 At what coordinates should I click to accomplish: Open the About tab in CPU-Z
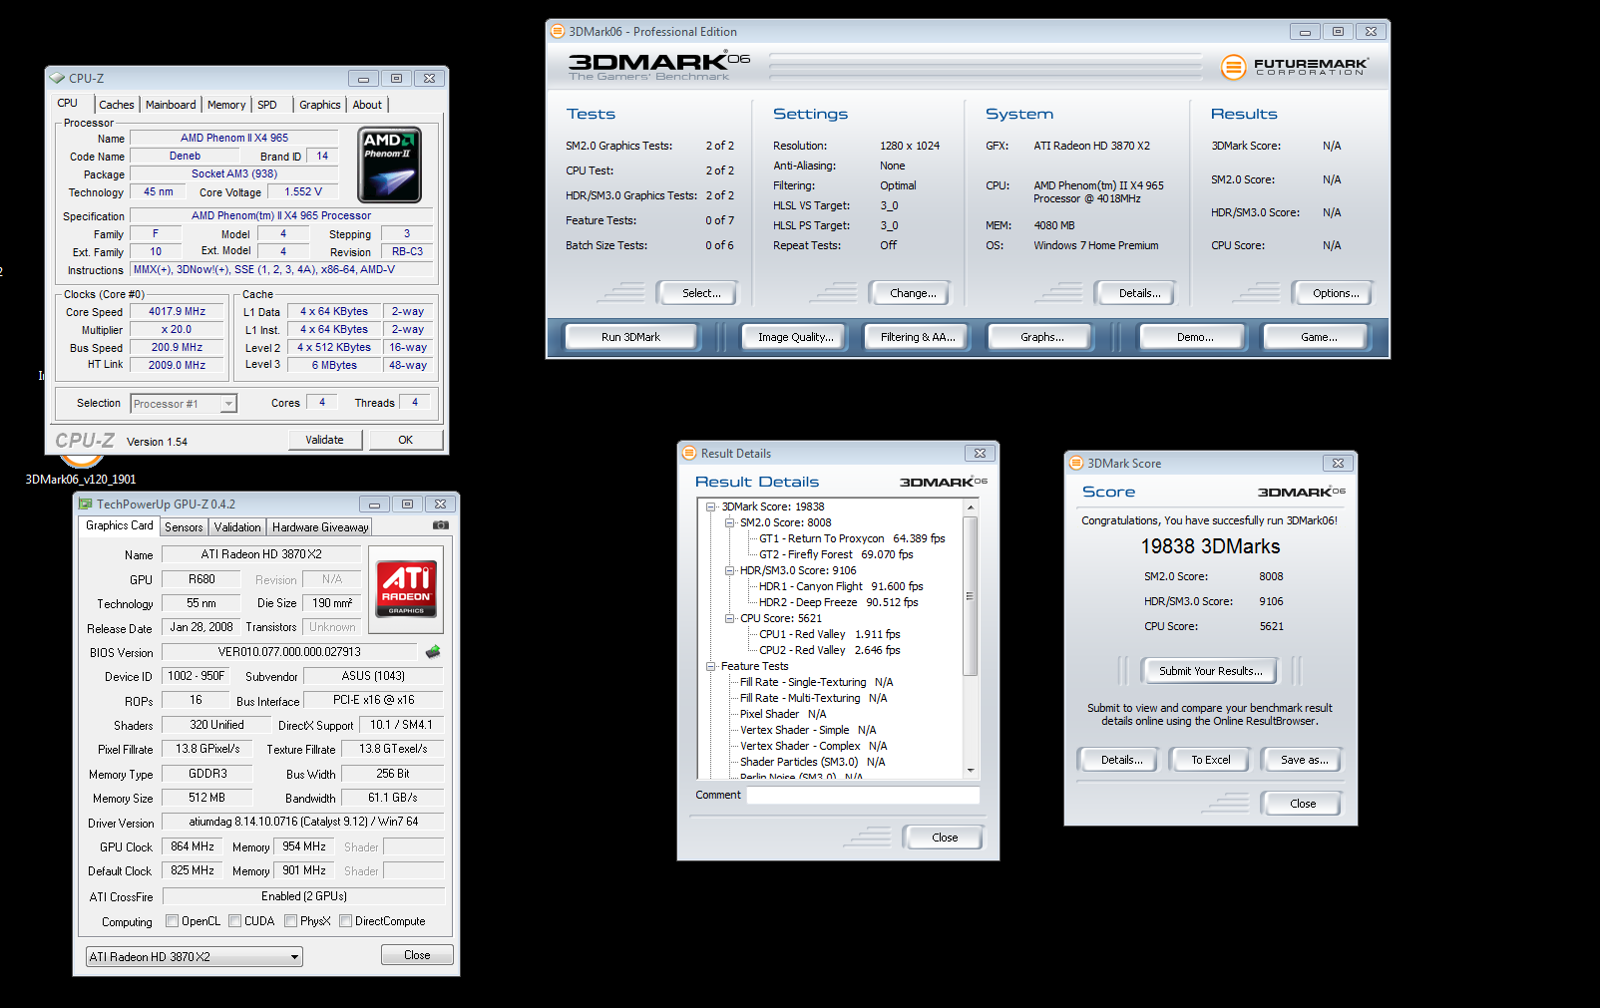(367, 105)
